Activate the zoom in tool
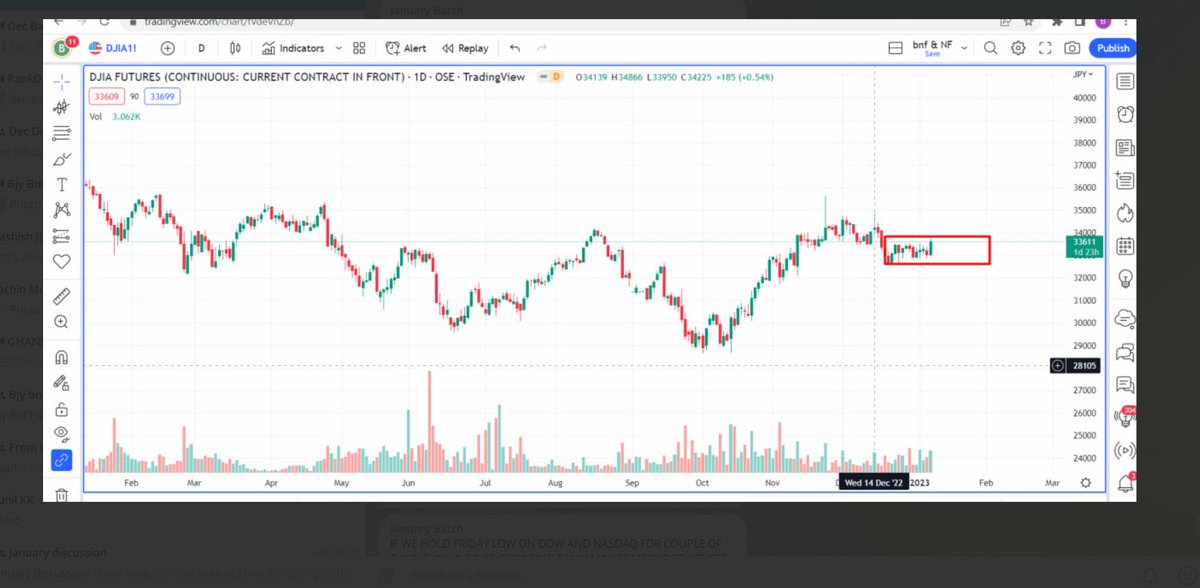 point(62,322)
